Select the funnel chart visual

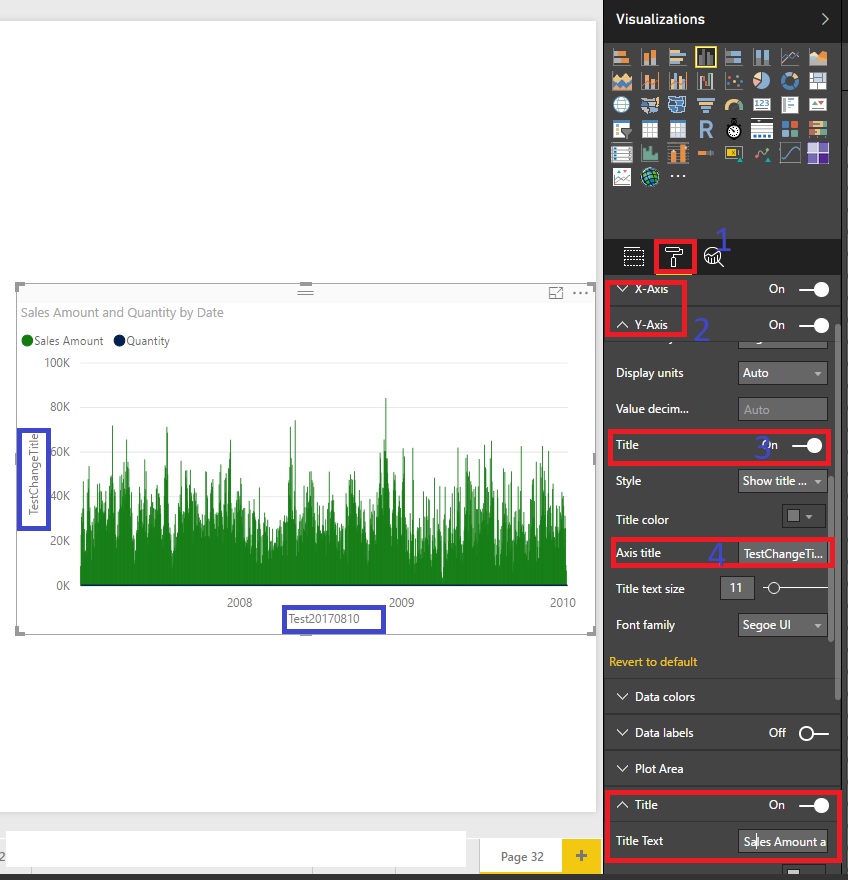705,105
